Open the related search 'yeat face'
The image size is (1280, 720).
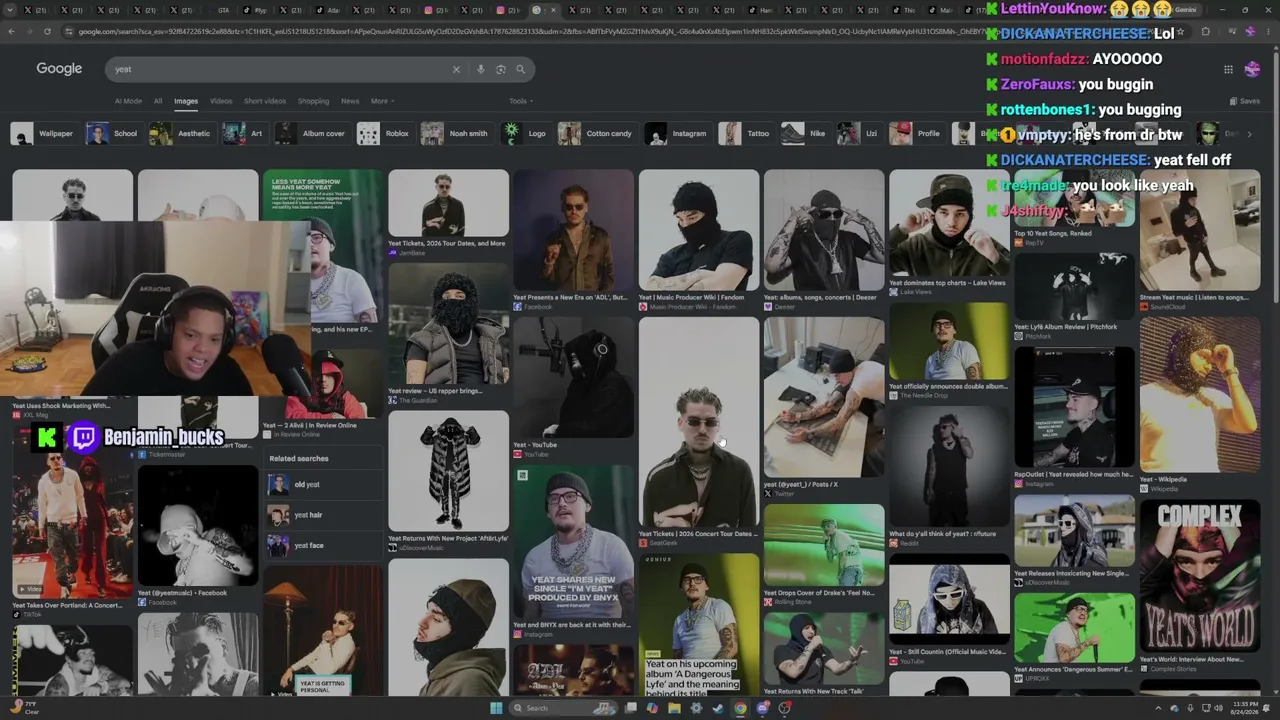click(x=324, y=546)
